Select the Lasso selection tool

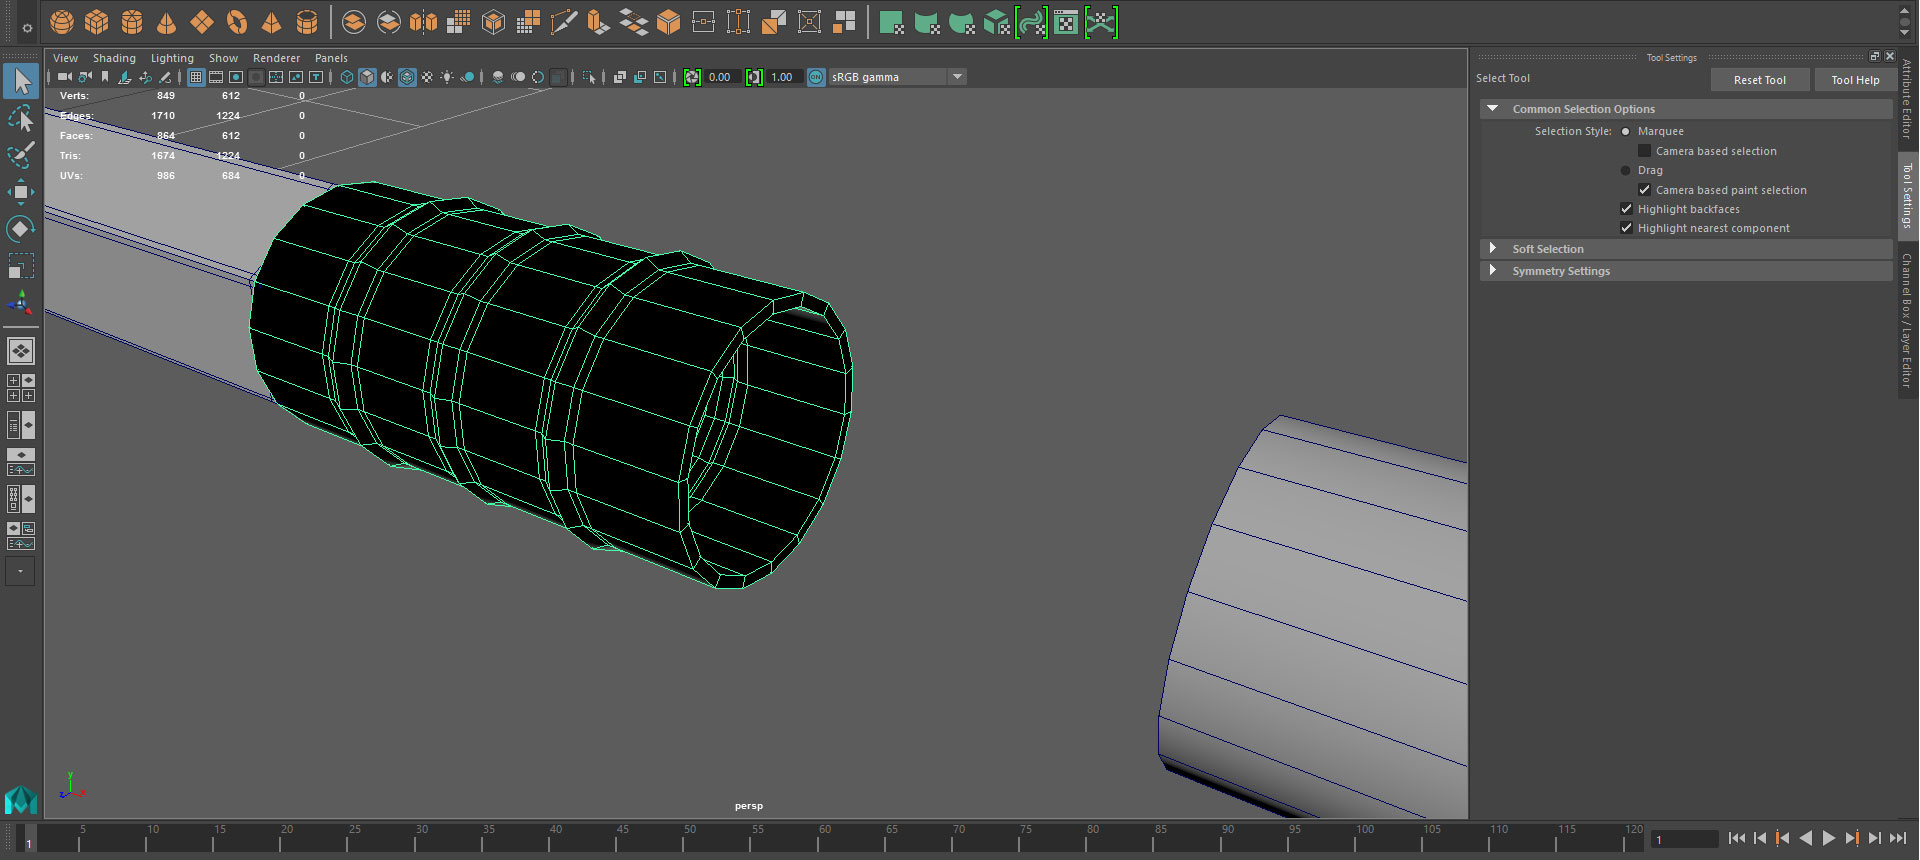(x=20, y=119)
